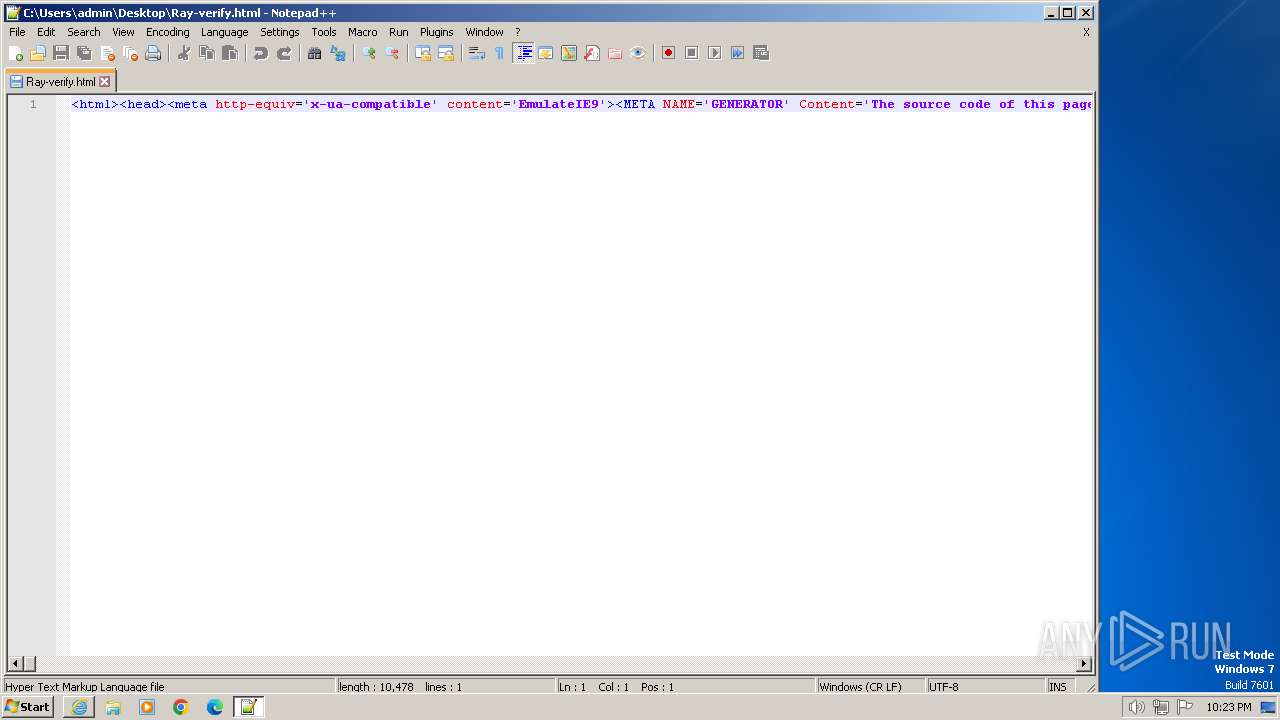Open the File menu
Image resolution: width=1280 pixels, height=720 pixels.
[x=17, y=32]
